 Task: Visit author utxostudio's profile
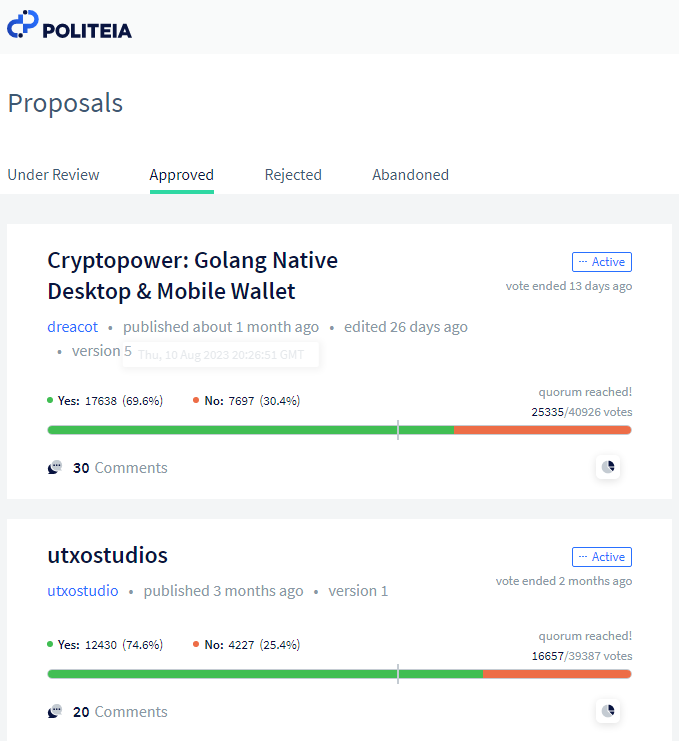tap(83, 591)
